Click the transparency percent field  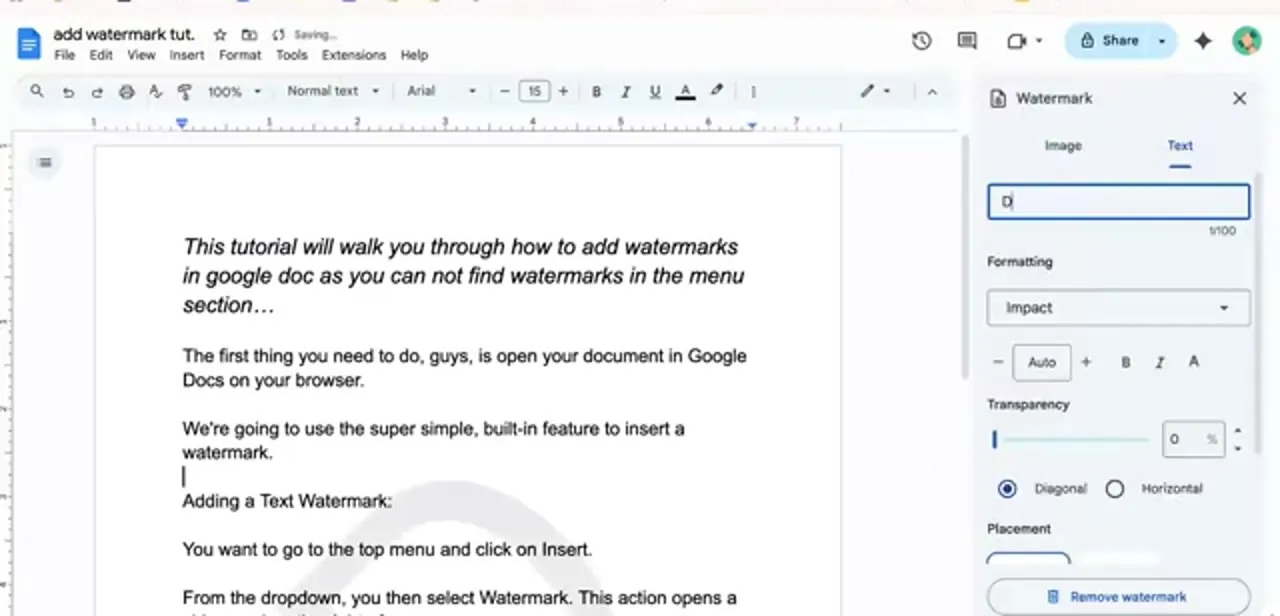pyautogui.click(x=1193, y=439)
